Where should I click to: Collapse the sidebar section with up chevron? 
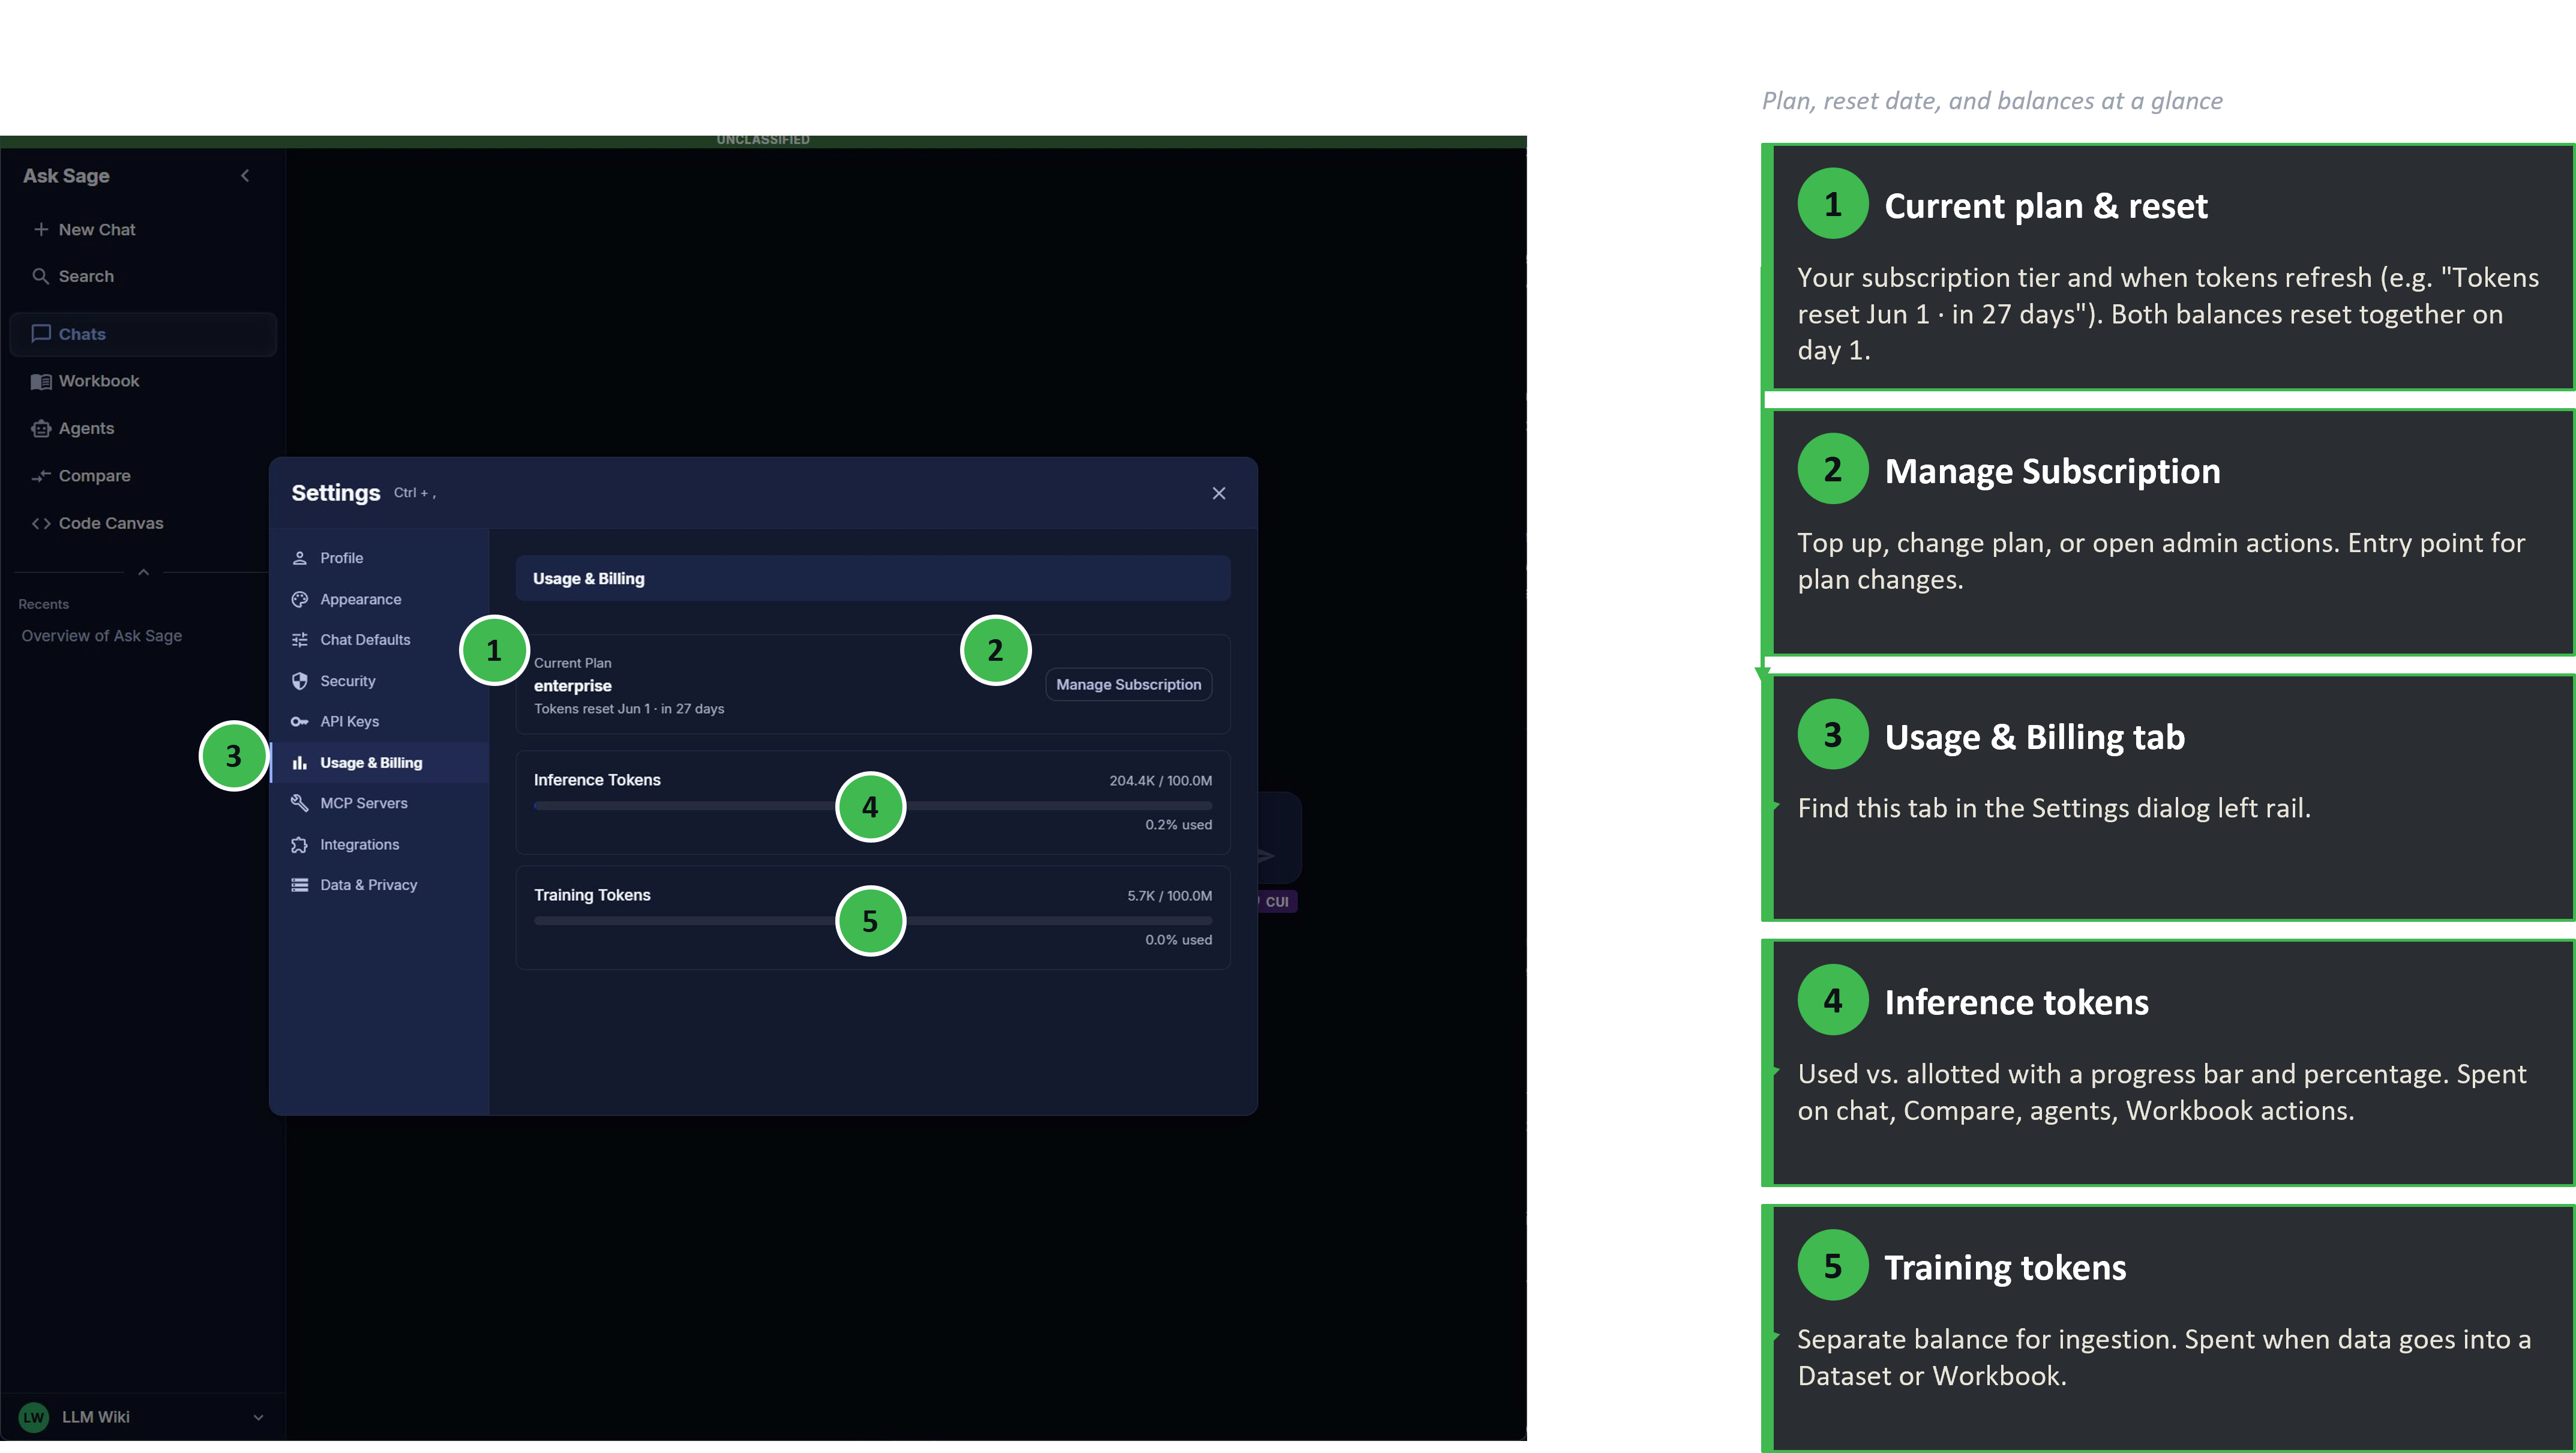(x=143, y=572)
